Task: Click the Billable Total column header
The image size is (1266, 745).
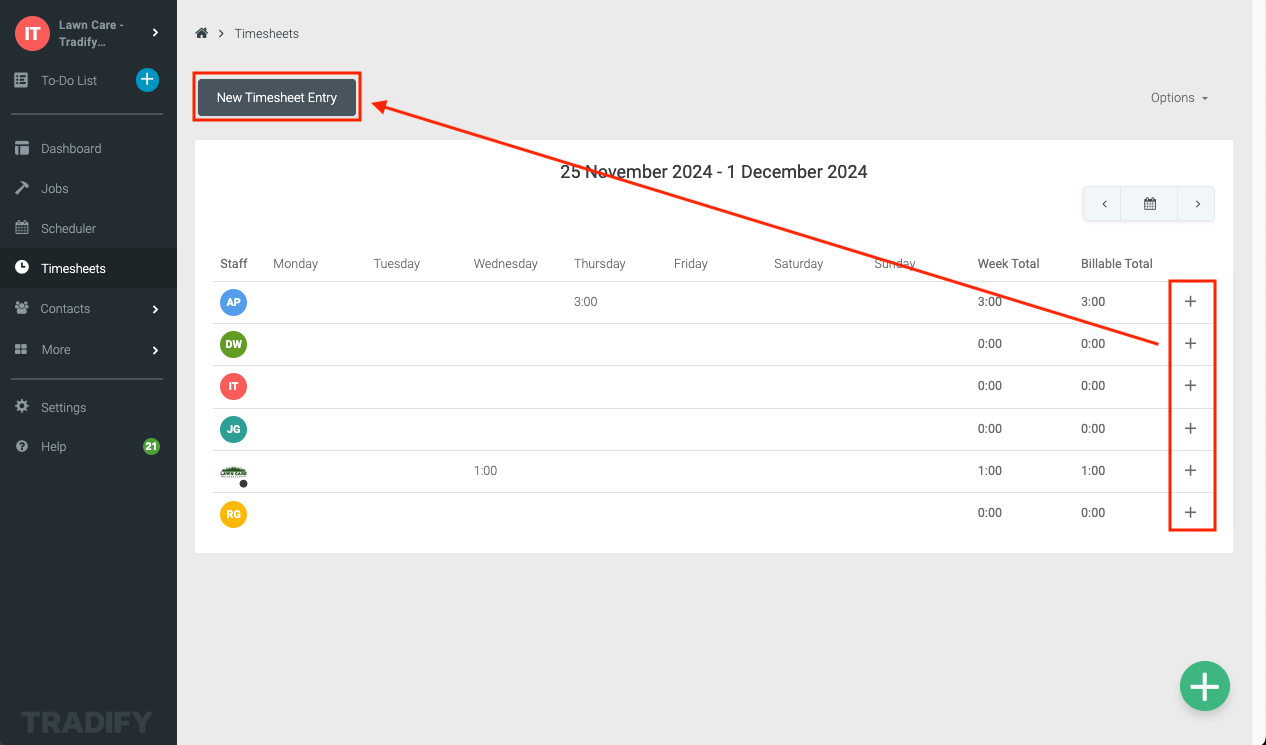Action: [1116, 264]
